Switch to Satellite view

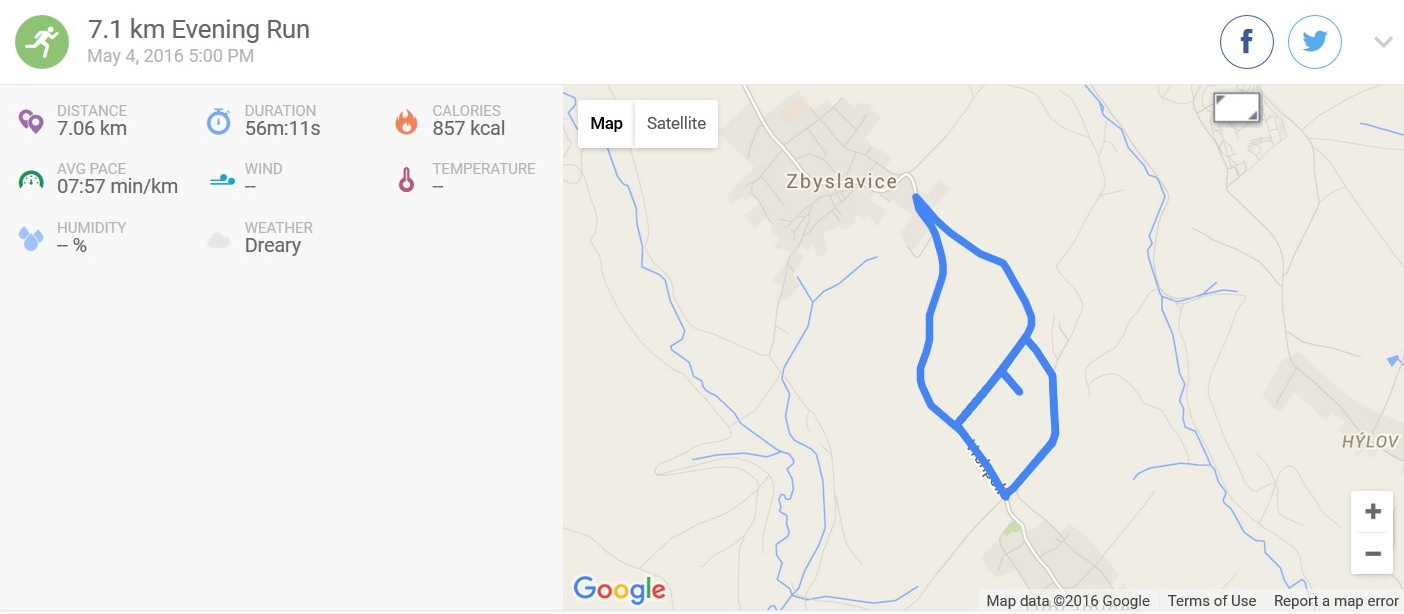676,124
